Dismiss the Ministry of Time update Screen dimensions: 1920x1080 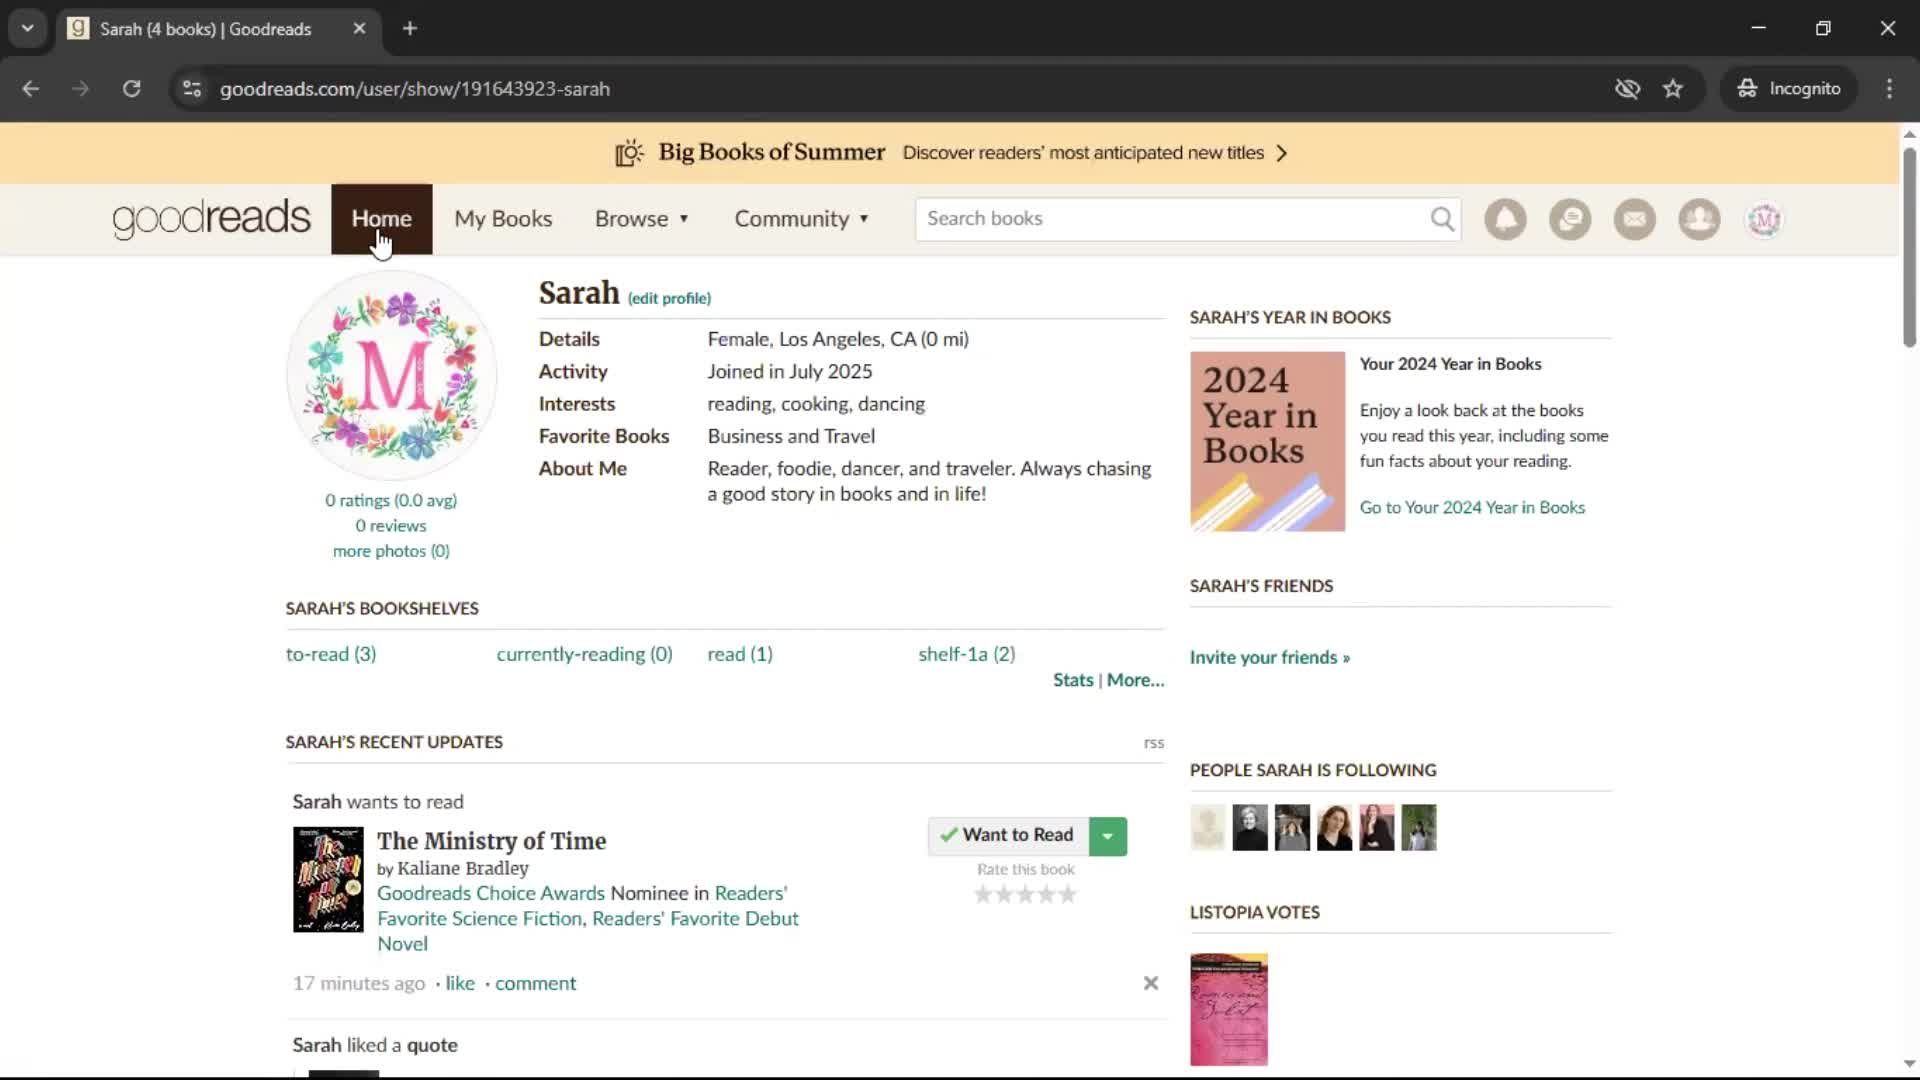(1151, 983)
